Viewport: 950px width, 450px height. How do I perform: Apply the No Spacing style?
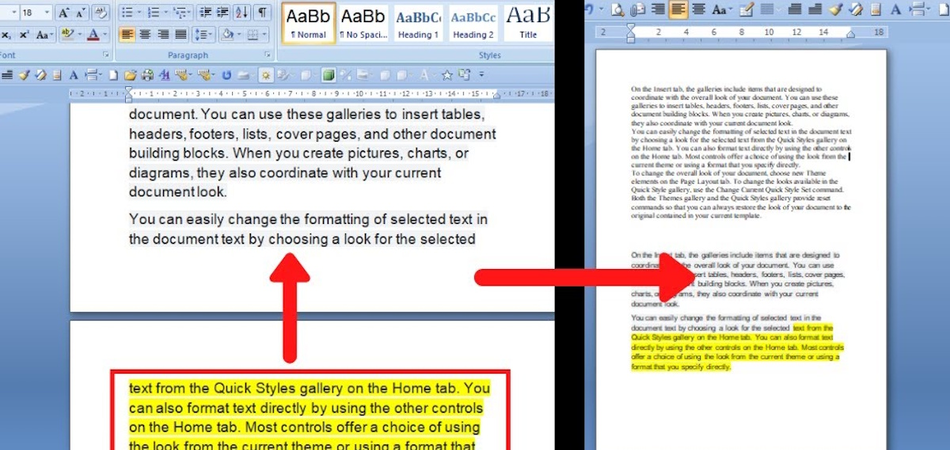tap(364, 24)
